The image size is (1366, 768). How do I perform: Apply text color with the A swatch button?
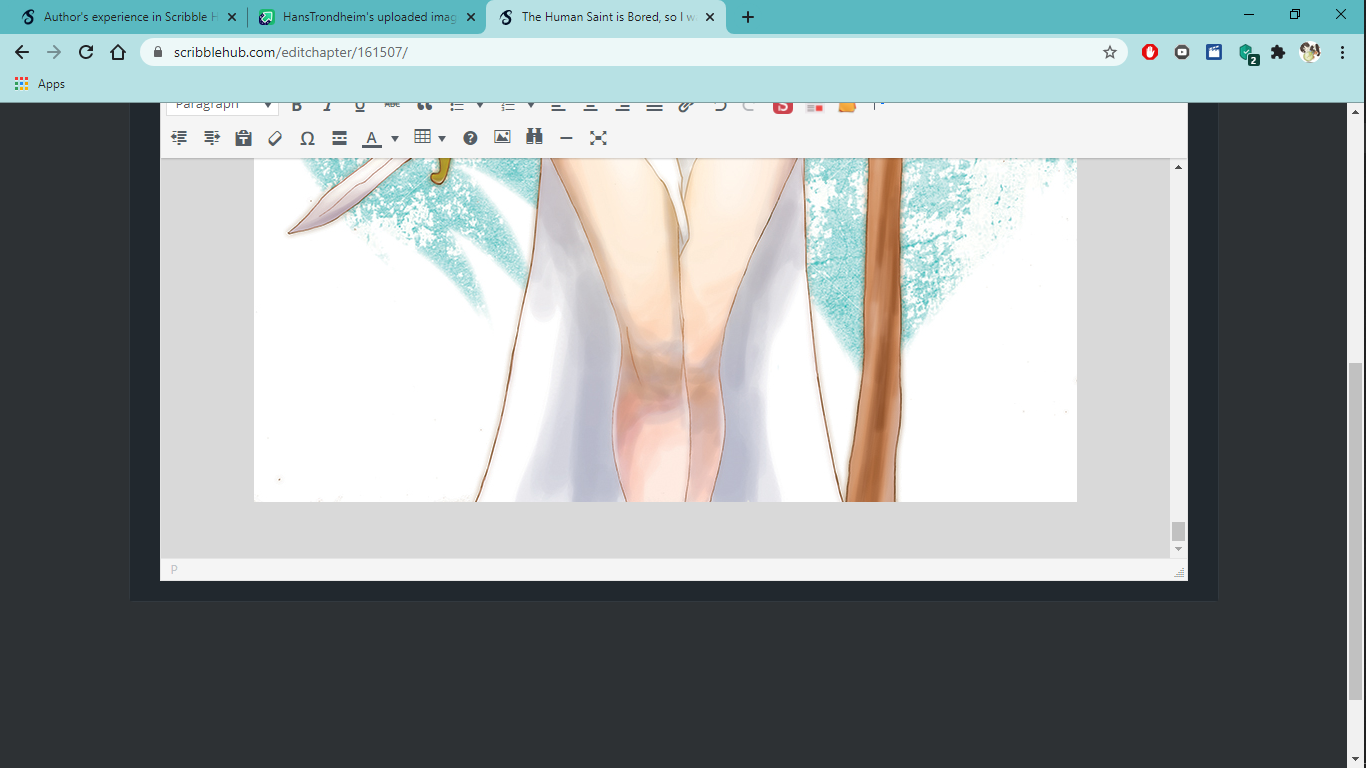coord(371,138)
